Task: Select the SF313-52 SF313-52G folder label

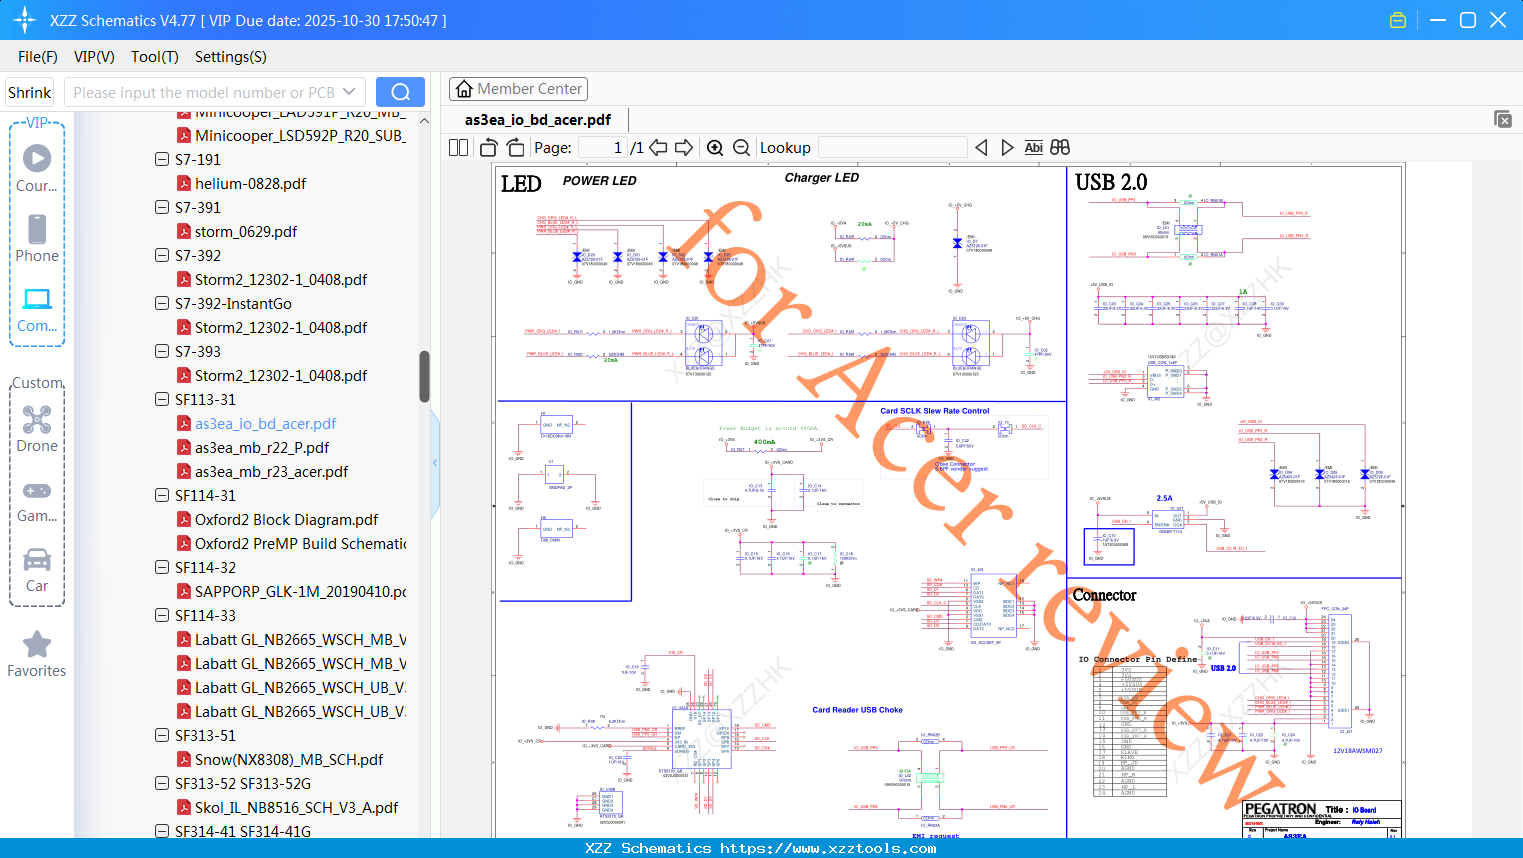Action: [x=243, y=783]
